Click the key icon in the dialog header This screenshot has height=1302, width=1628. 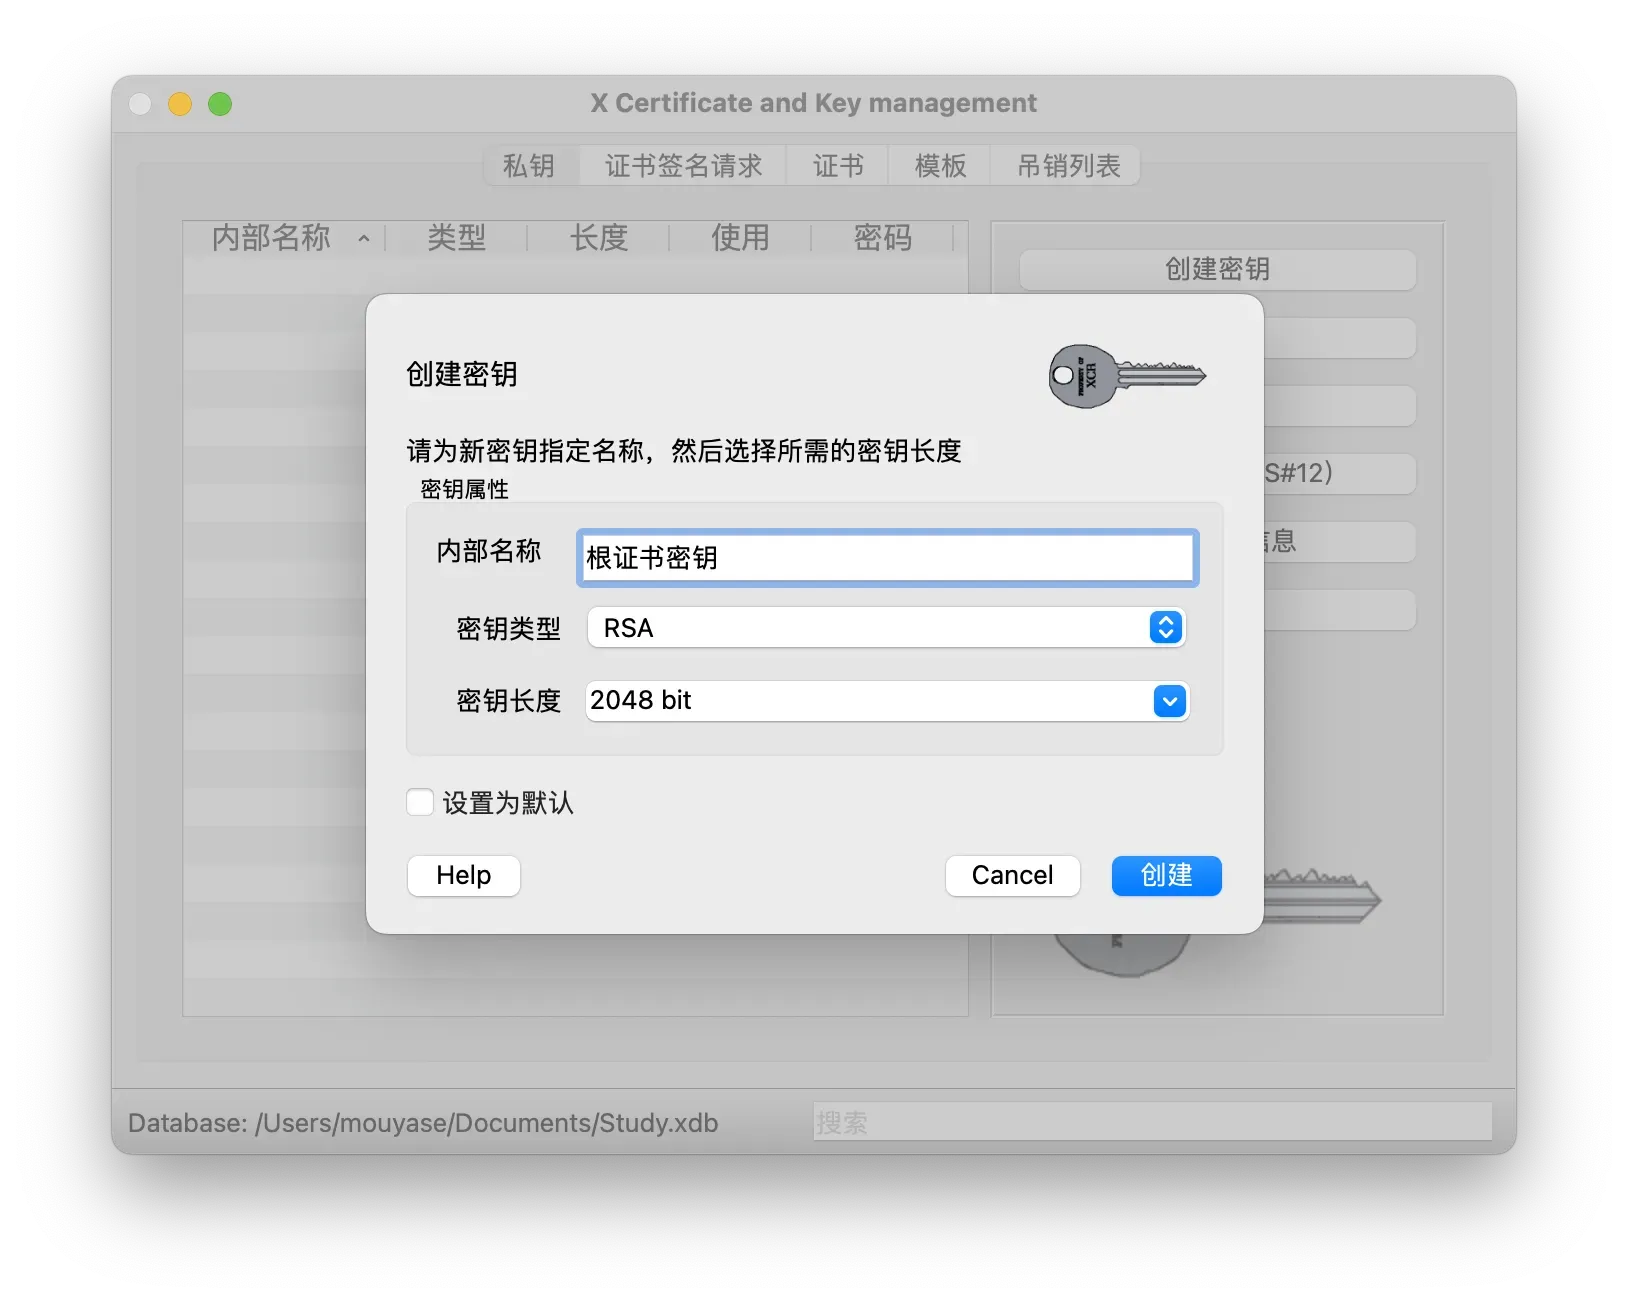[x=1126, y=376]
